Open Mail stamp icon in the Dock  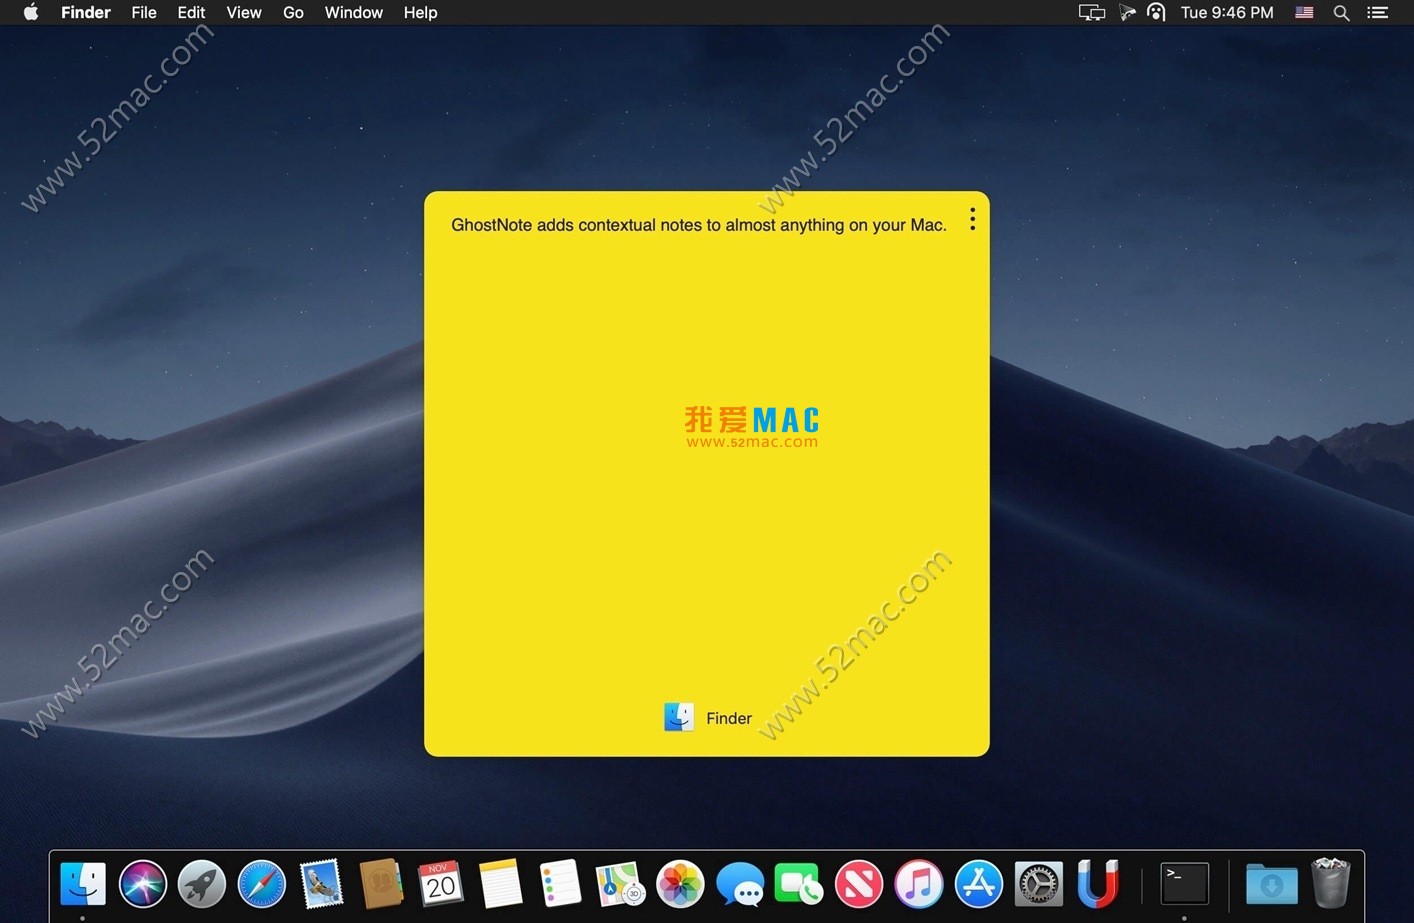322,884
